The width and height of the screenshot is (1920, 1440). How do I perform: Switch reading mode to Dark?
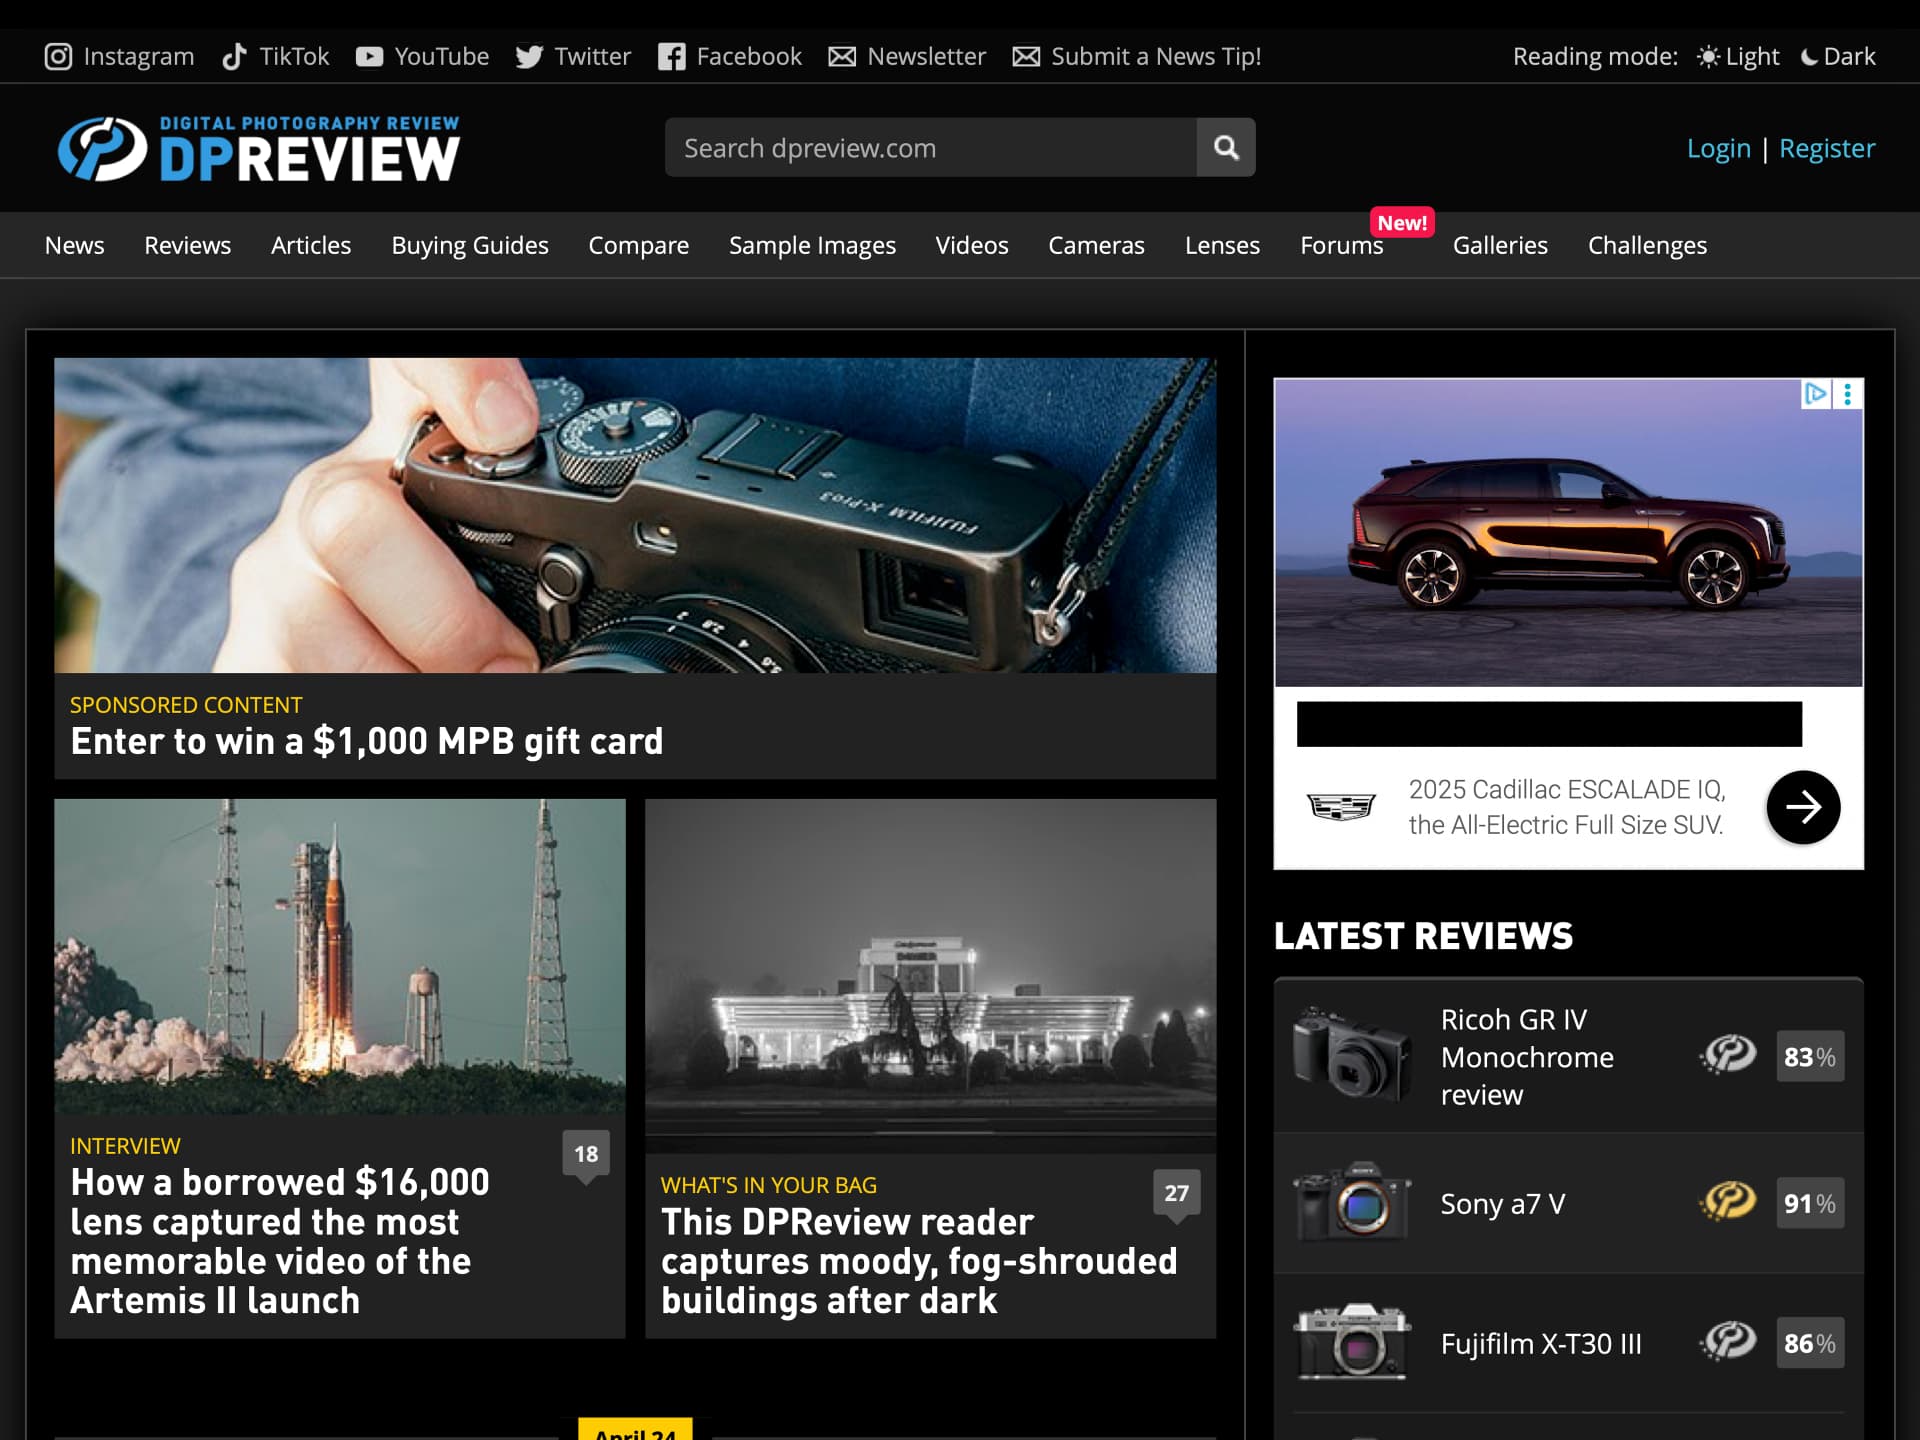pos(1838,57)
